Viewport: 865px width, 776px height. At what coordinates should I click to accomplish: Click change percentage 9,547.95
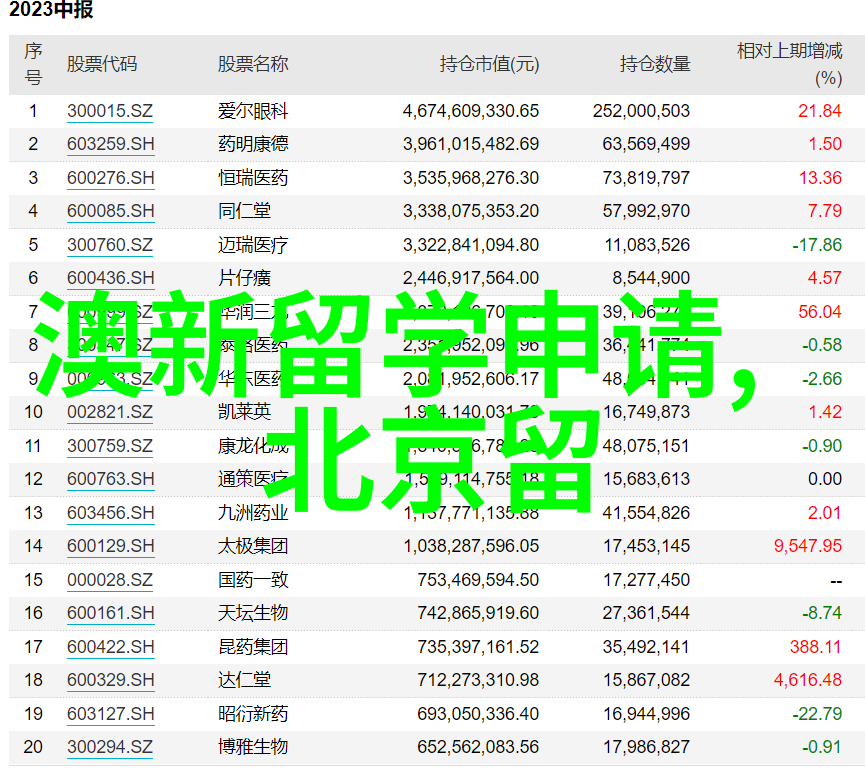808,546
